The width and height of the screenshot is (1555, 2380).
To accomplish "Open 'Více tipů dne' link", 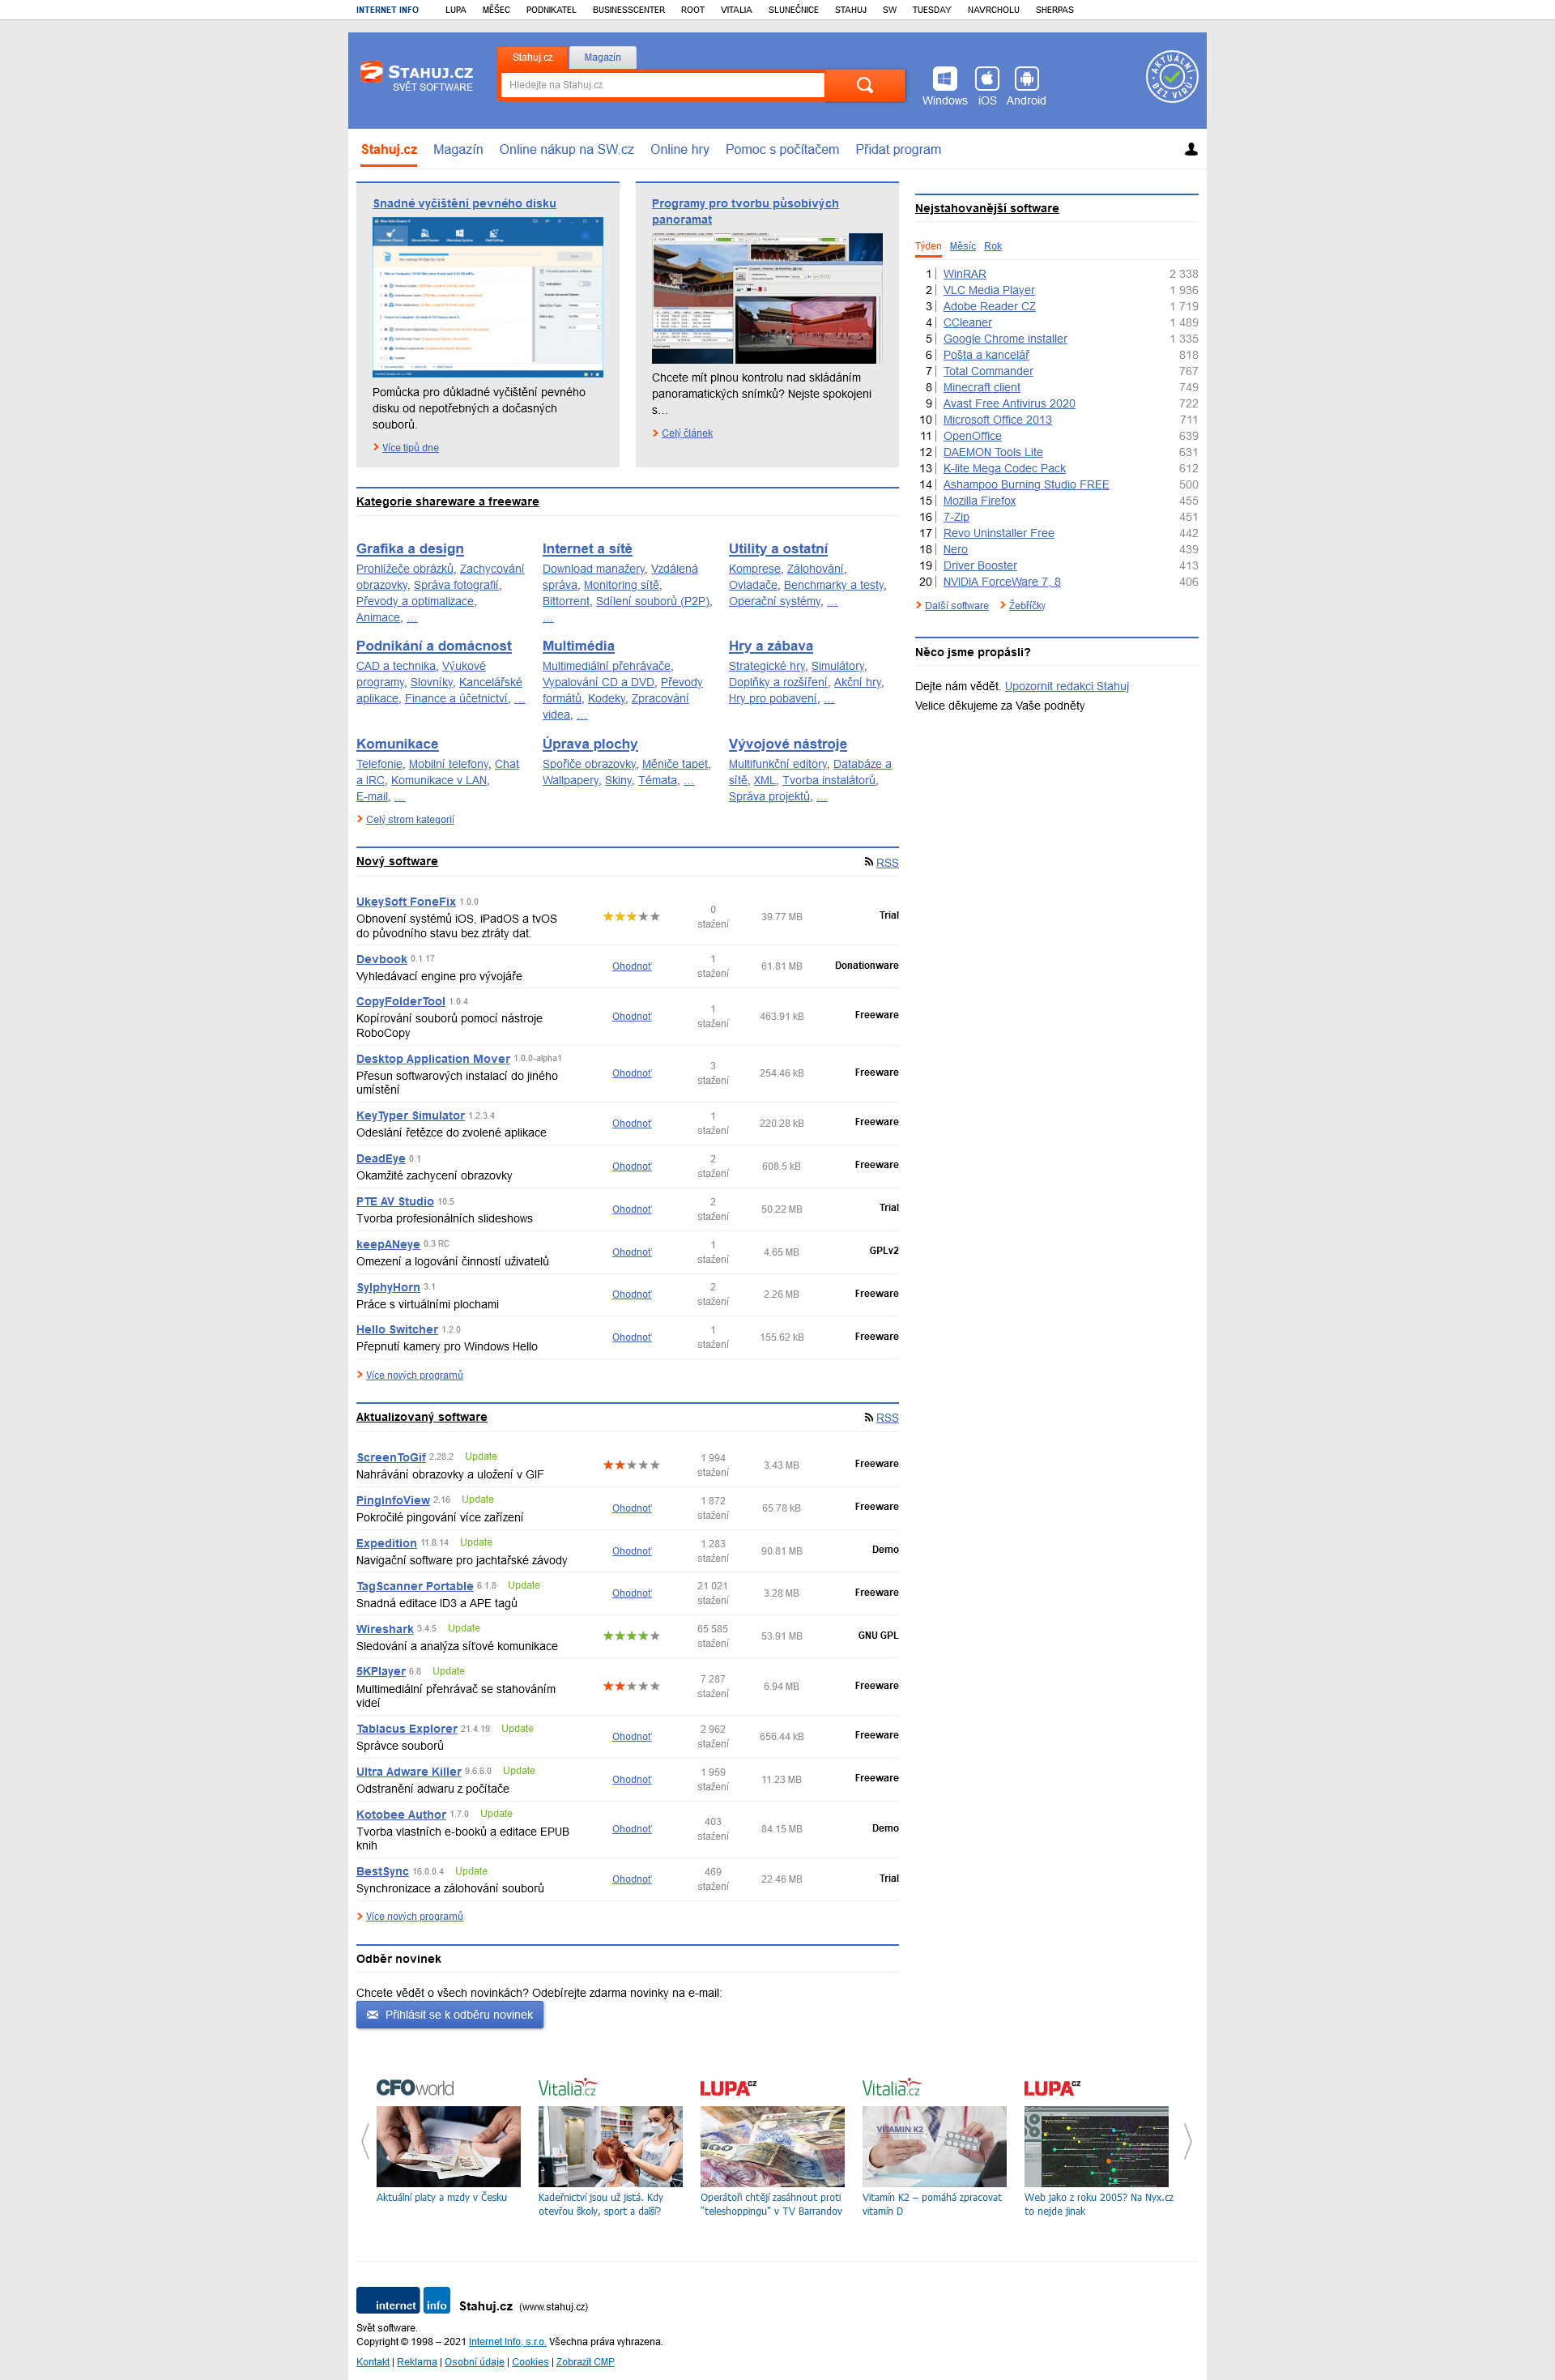I will [410, 448].
